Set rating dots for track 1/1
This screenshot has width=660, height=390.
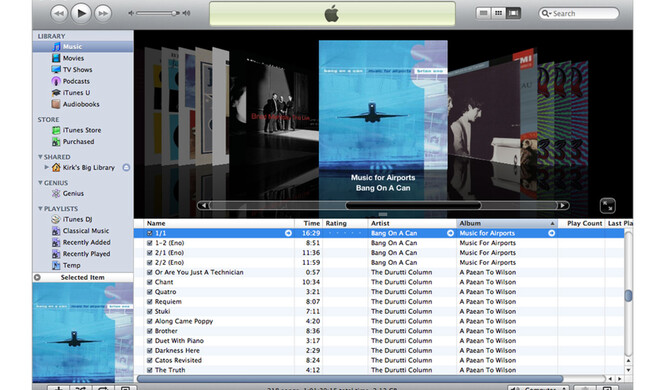pyautogui.click(x=345, y=233)
